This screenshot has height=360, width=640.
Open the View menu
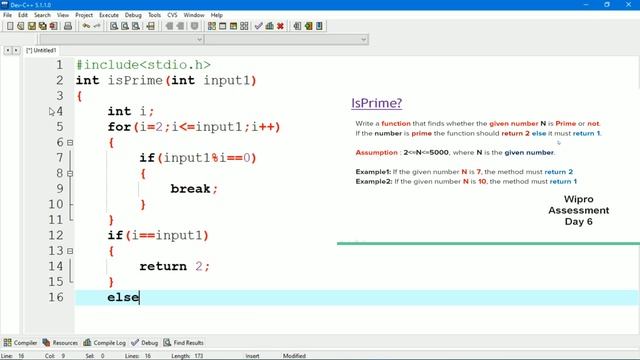coord(63,15)
